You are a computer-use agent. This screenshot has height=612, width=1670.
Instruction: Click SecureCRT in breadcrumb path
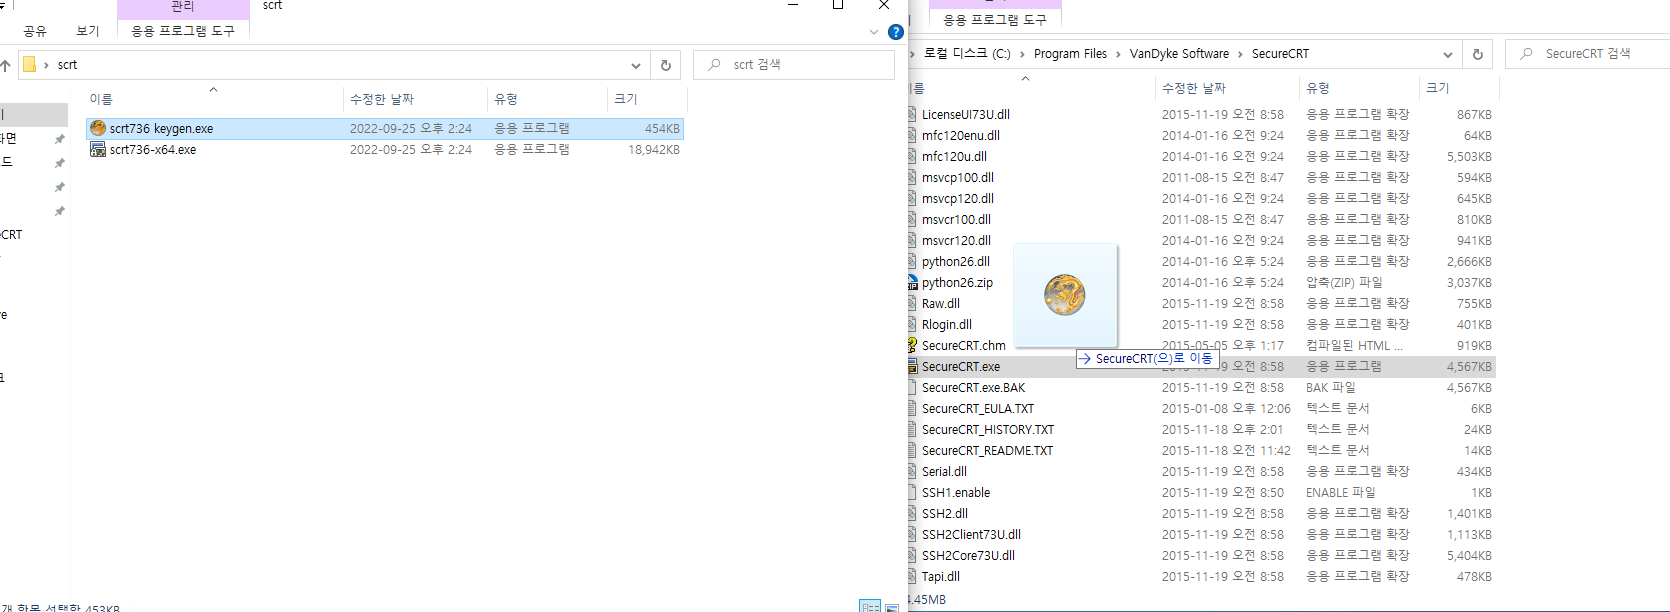(1280, 54)
